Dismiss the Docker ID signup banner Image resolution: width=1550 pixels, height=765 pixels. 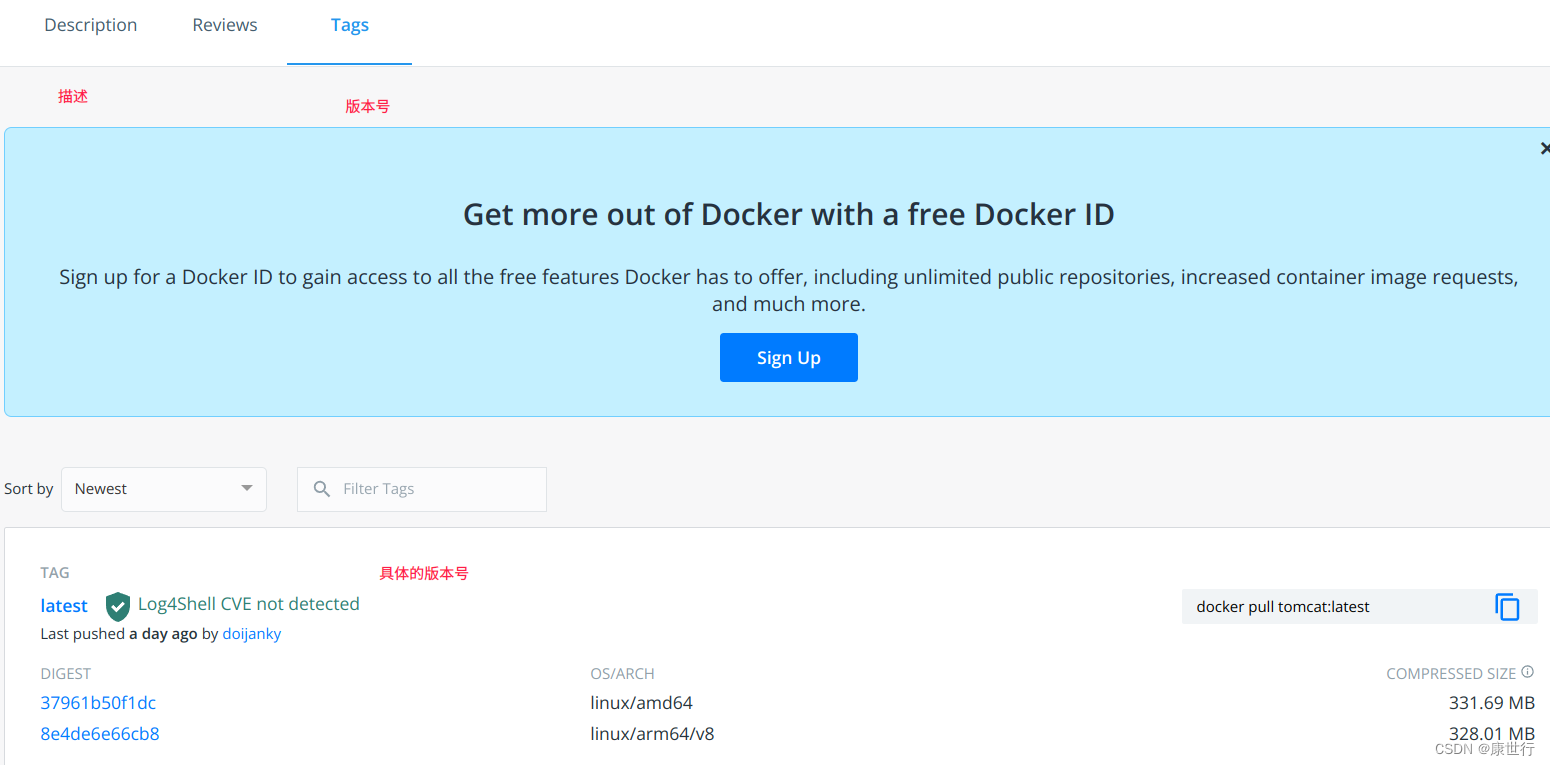[x=1543, y=147]
